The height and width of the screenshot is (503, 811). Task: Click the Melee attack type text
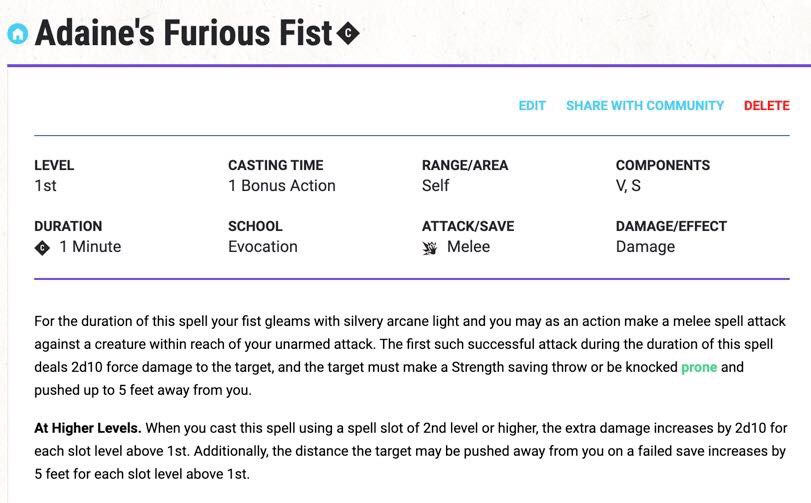[468, 246]
